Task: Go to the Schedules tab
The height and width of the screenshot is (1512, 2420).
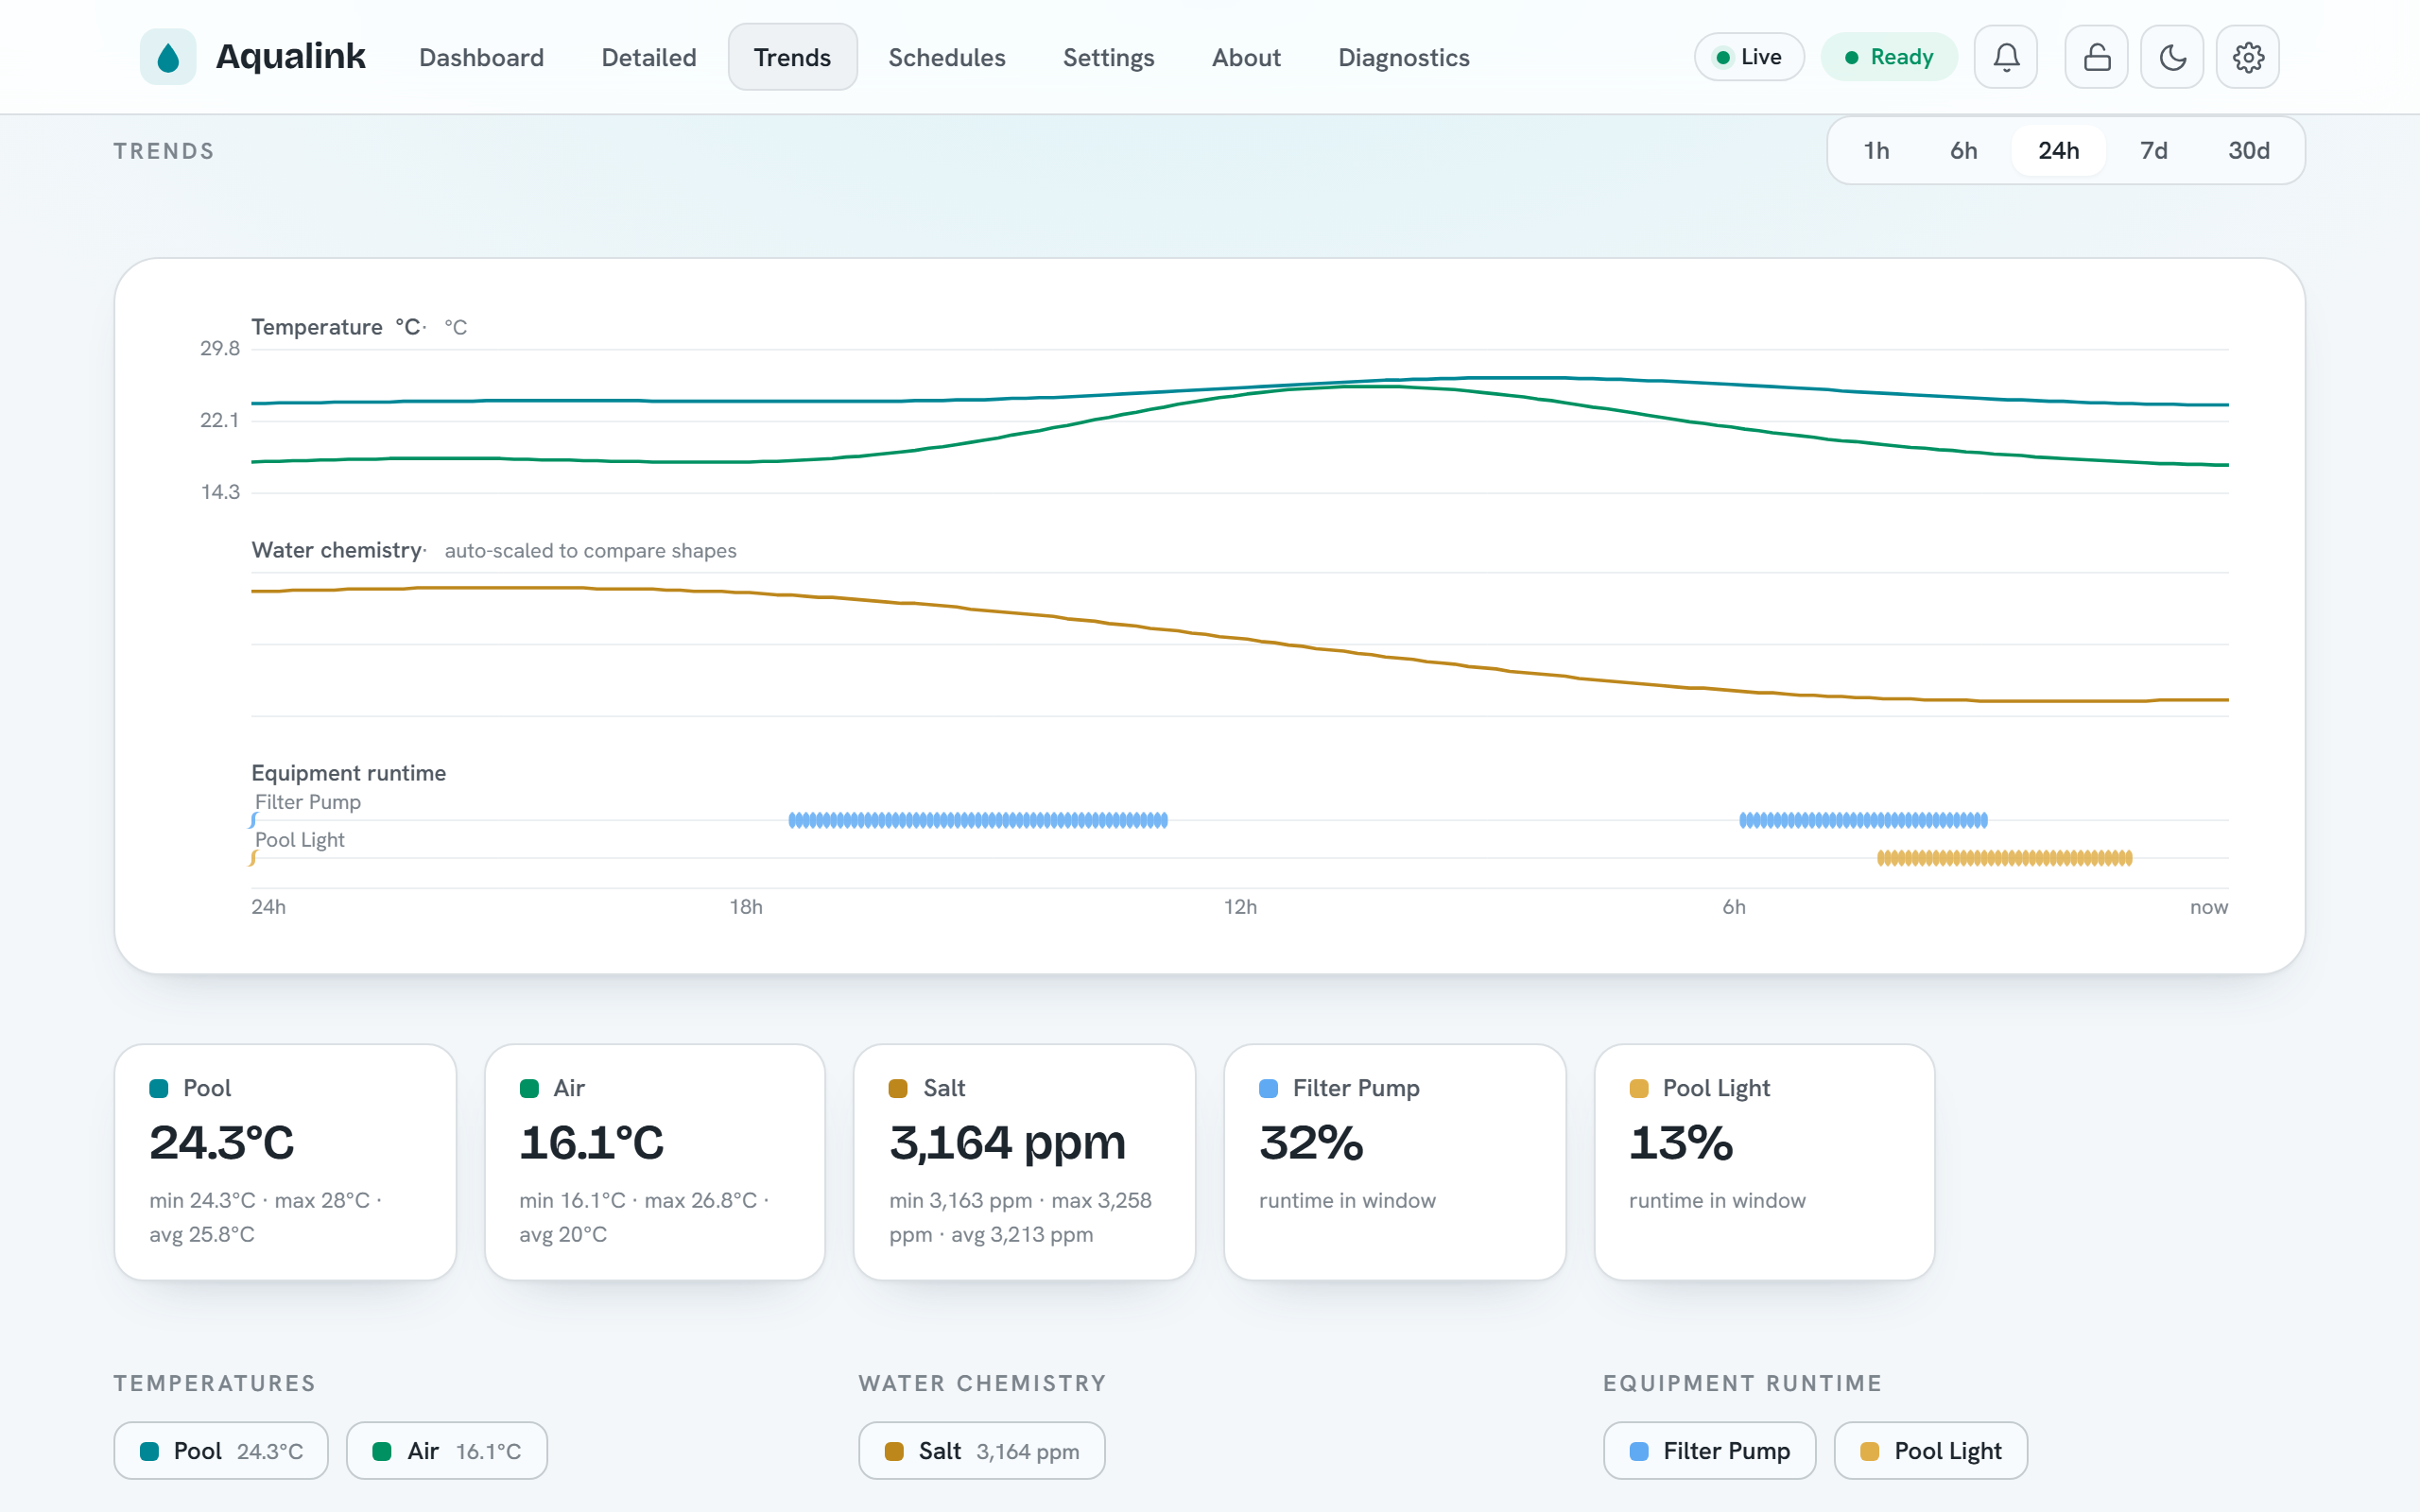Action: coord(947,57)
